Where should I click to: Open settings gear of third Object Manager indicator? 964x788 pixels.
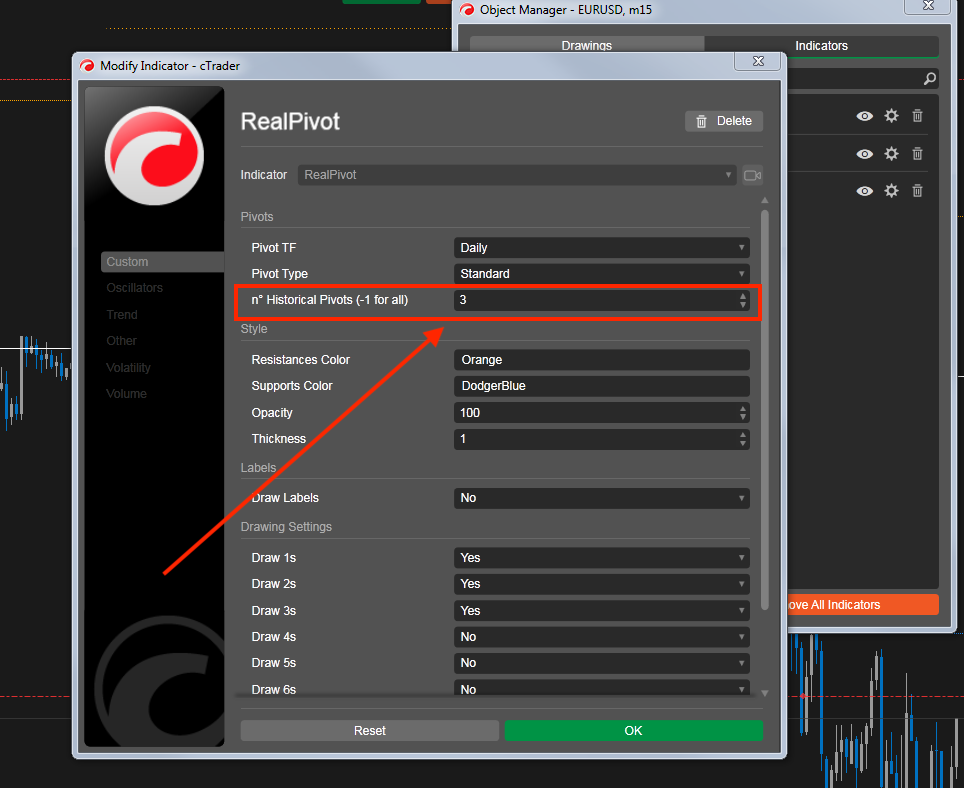click(x=891, y=191)
